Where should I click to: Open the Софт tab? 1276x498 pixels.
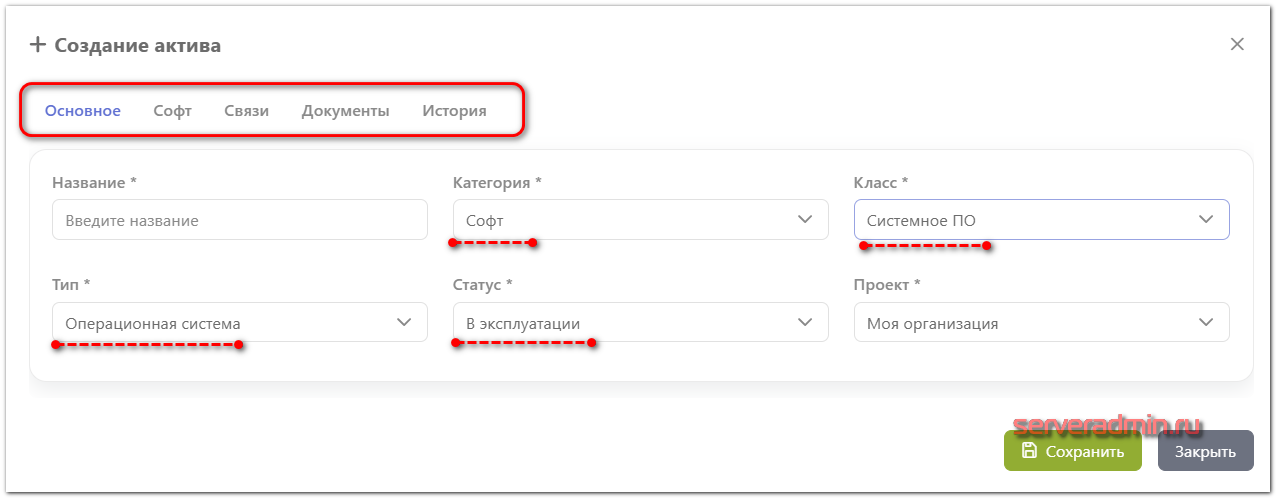(x=172, y=111)
